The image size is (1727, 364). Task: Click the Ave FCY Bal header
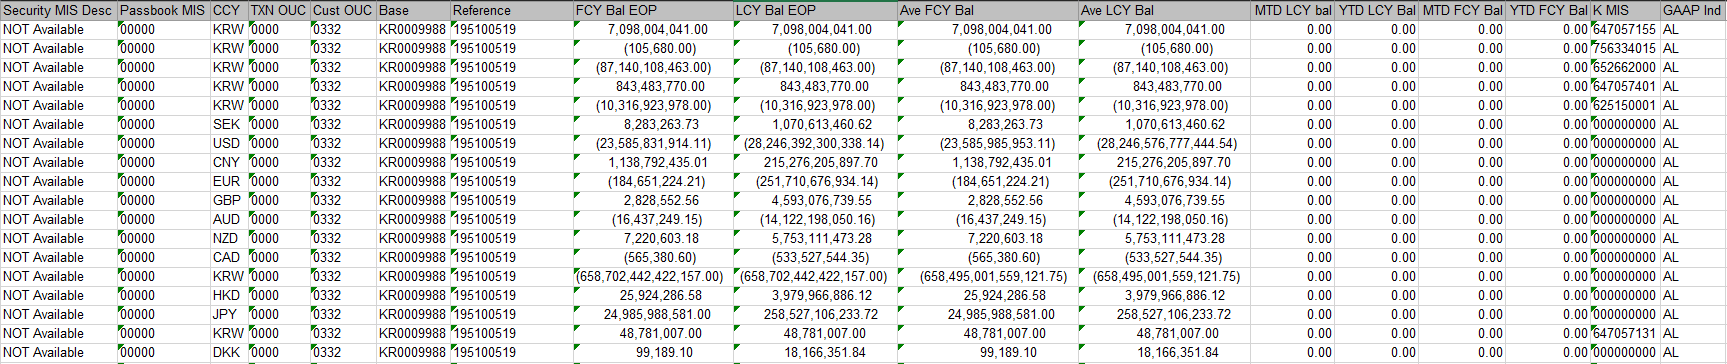coord(987,10)
